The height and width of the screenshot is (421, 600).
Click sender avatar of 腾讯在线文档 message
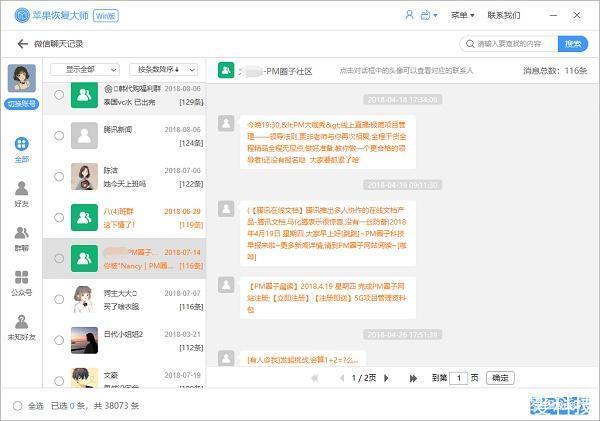[x=226, y=209]
